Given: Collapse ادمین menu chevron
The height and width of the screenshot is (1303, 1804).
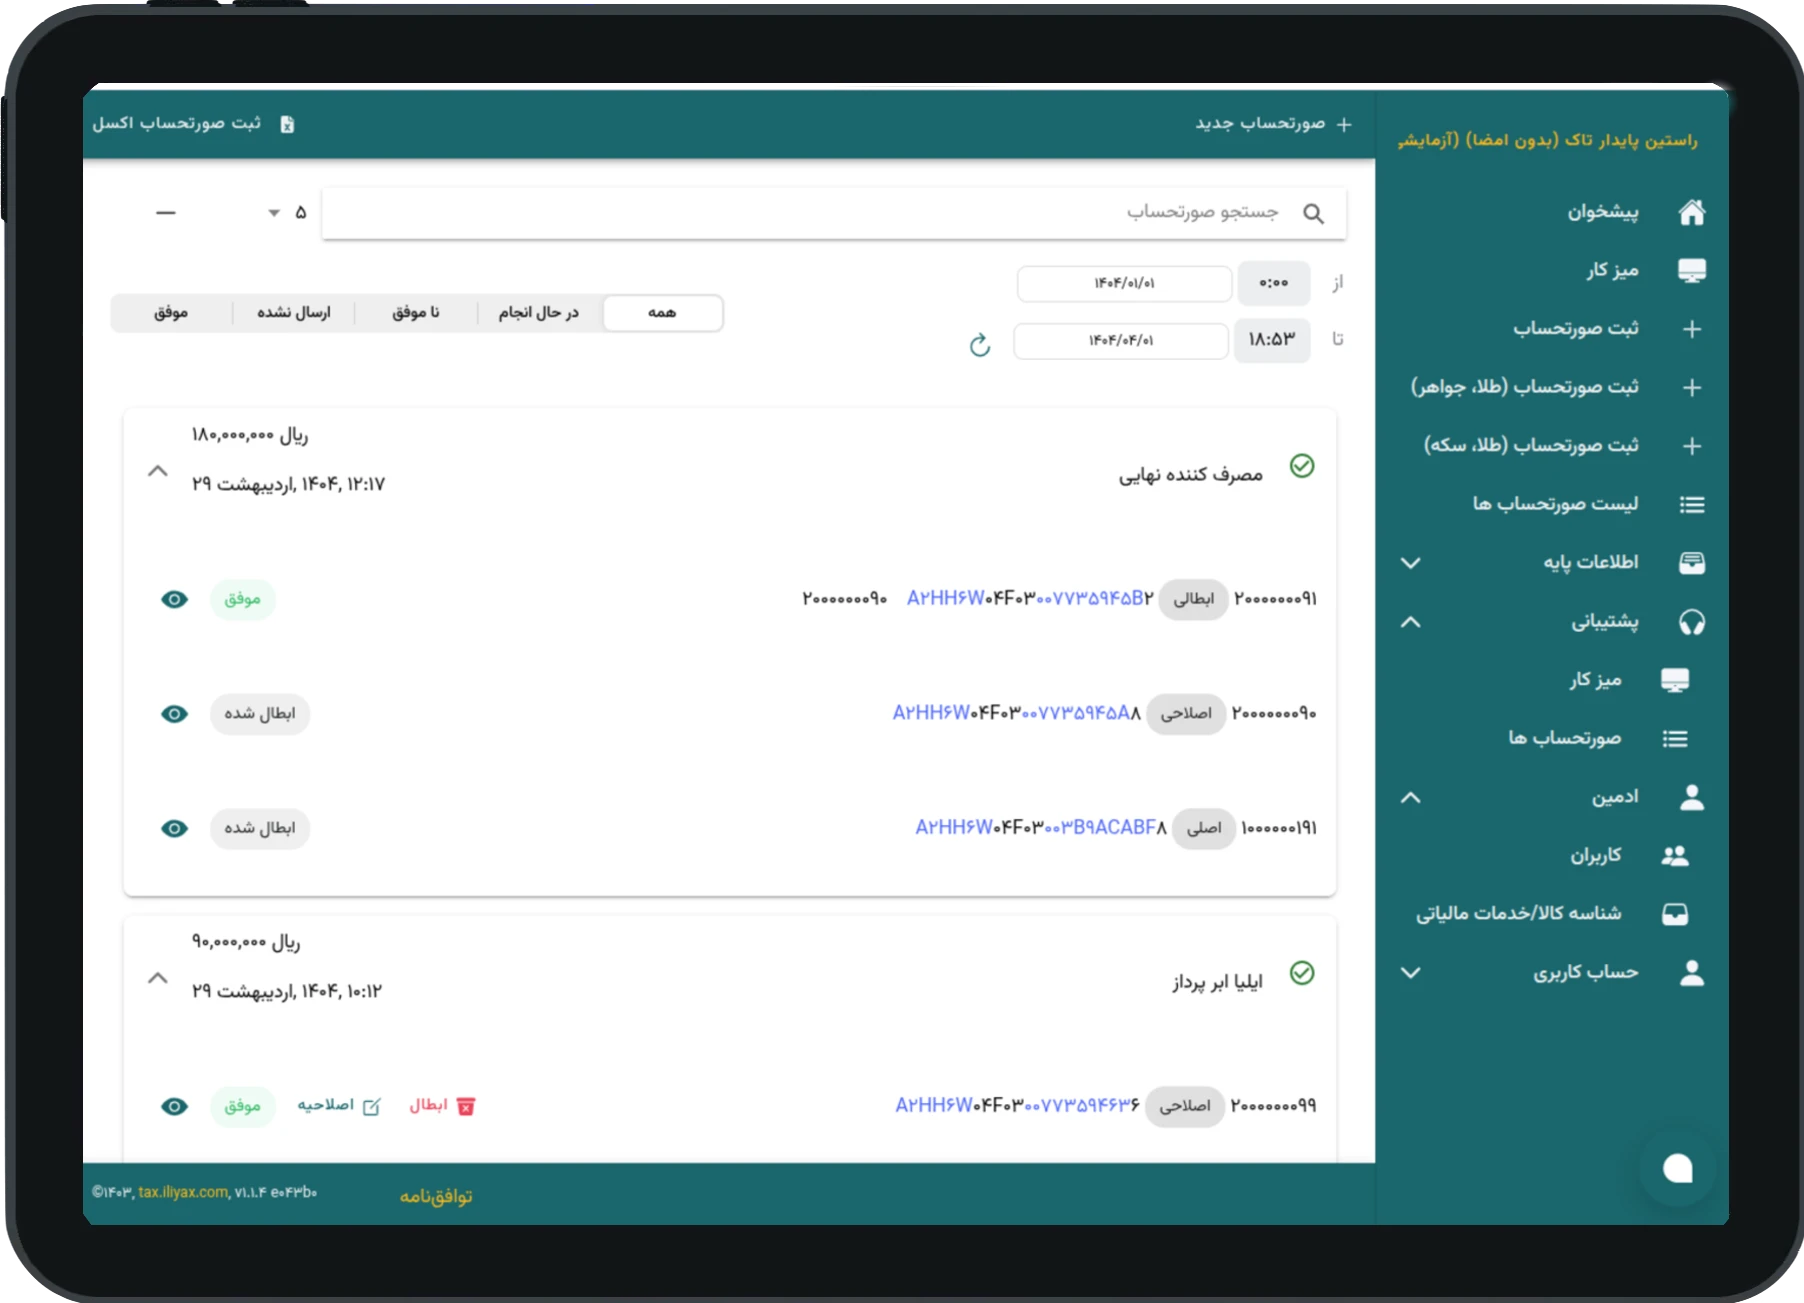Looking at the screenshot, I should pyautogui.click(x=1410, y=797).
